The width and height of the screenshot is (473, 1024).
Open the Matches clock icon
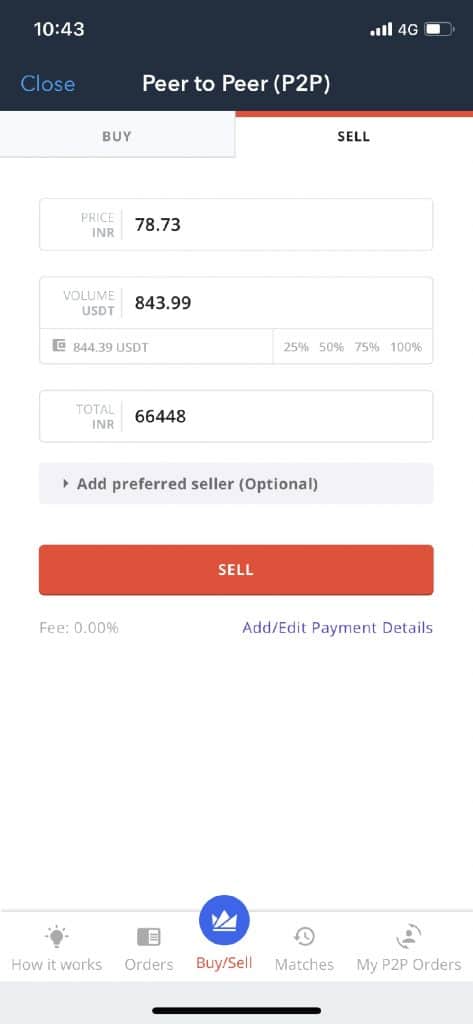coord(304,937)
